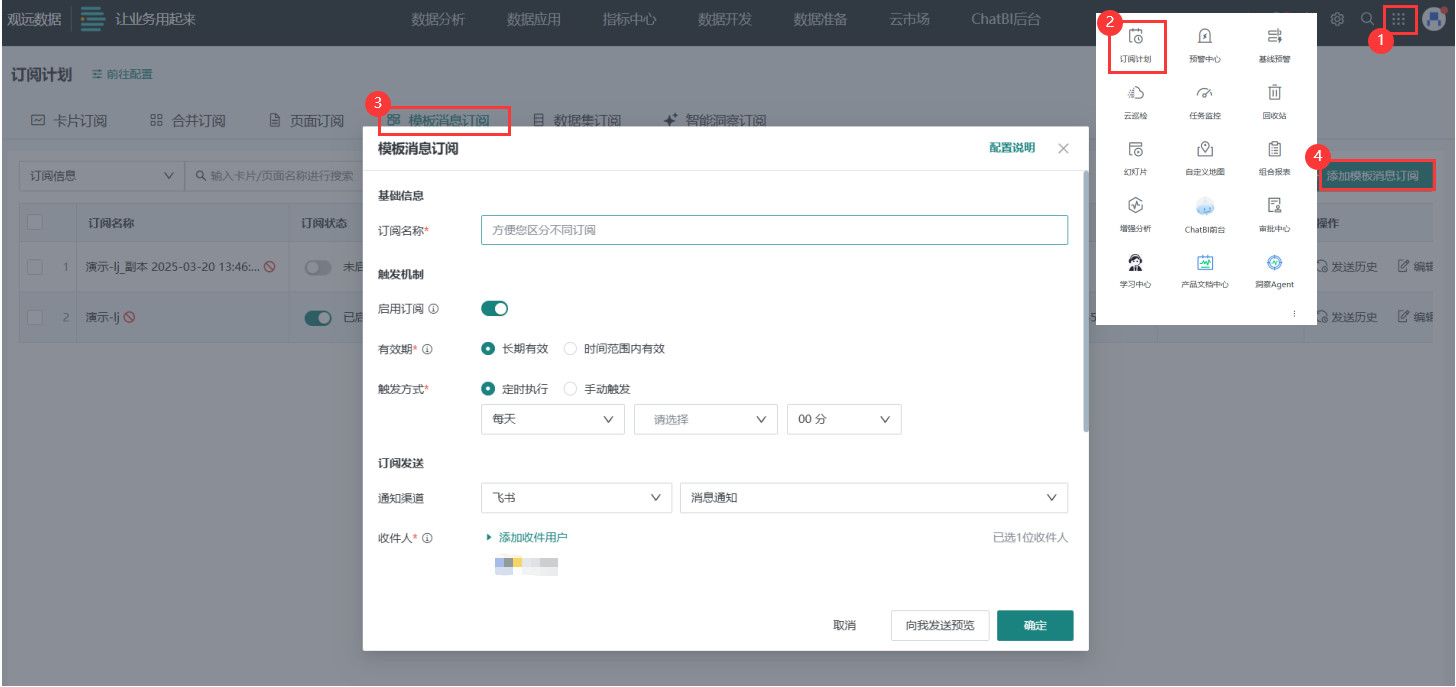The width and height of the screenshot is (1456, 687).
Task: Disable the 启用订阅 switch
Action: pos(493,308)
